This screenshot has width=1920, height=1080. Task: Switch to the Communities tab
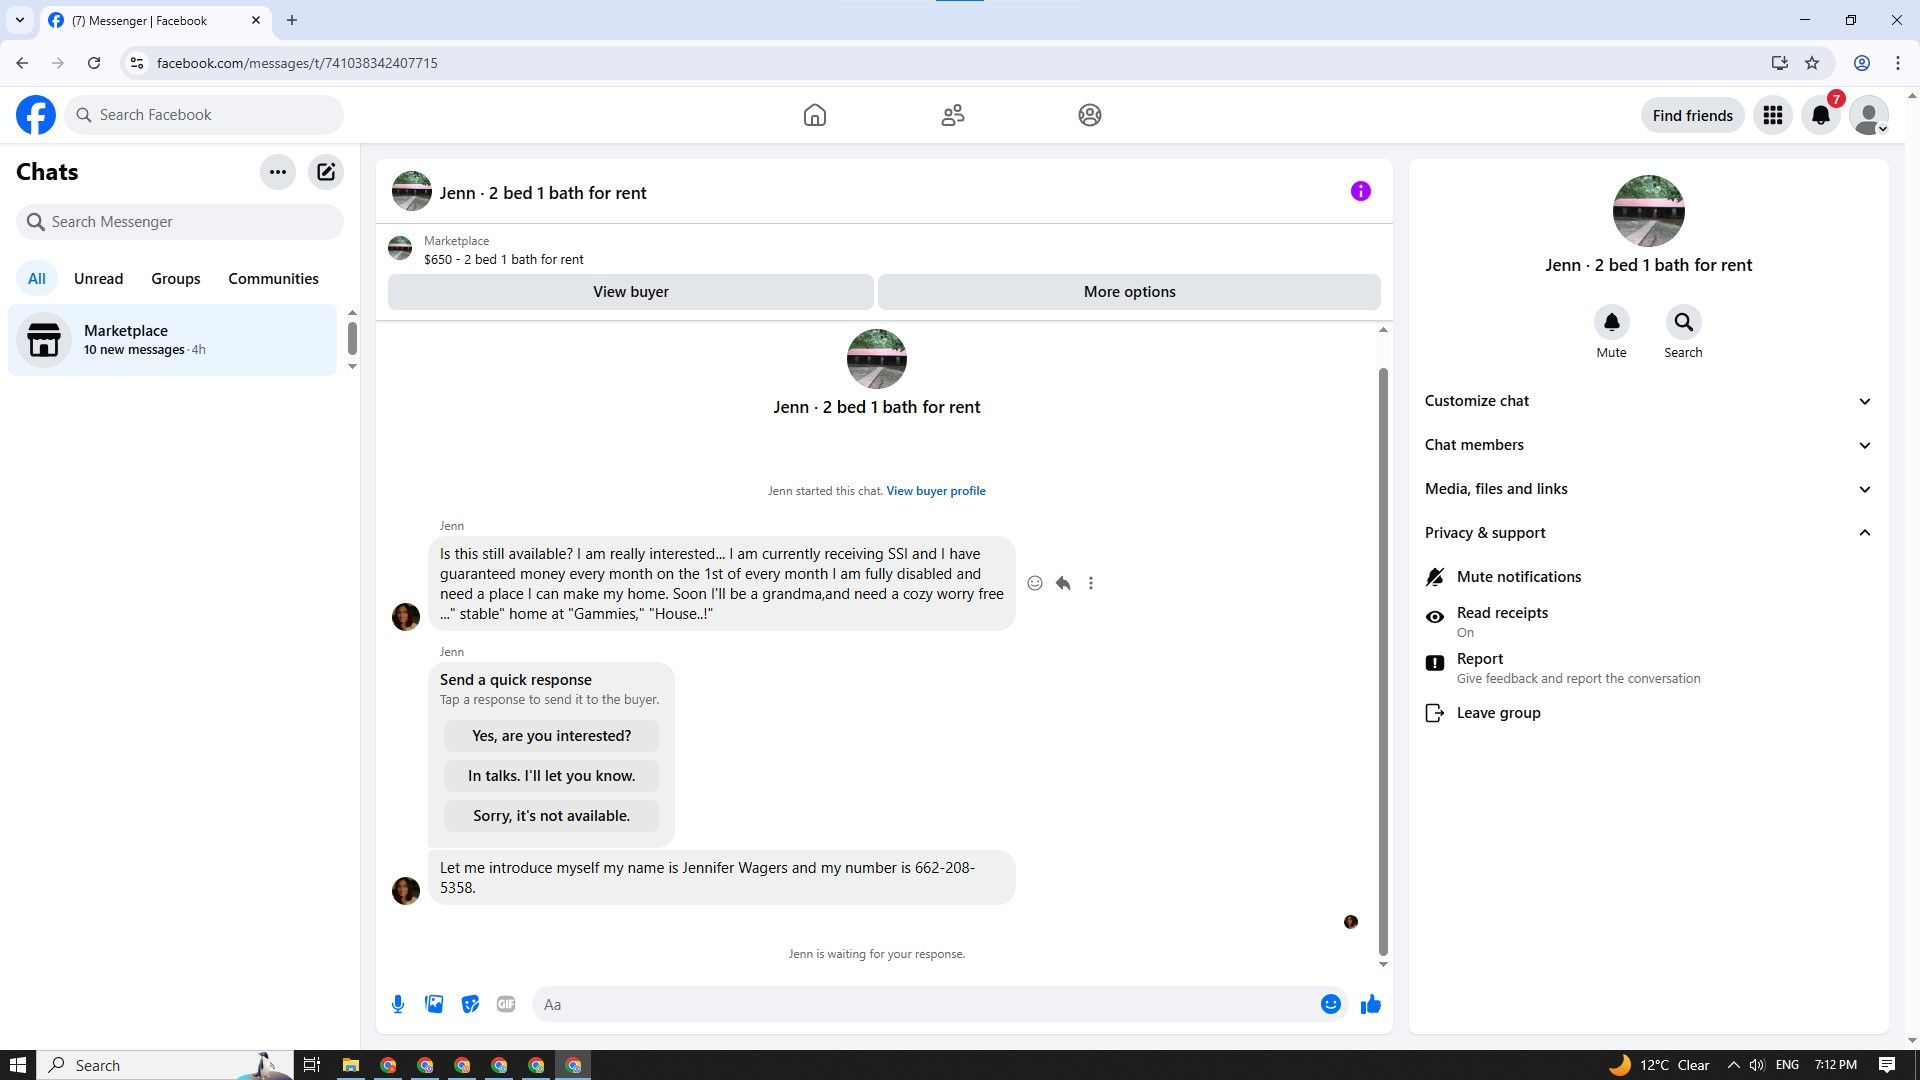(x=273, y=279)
